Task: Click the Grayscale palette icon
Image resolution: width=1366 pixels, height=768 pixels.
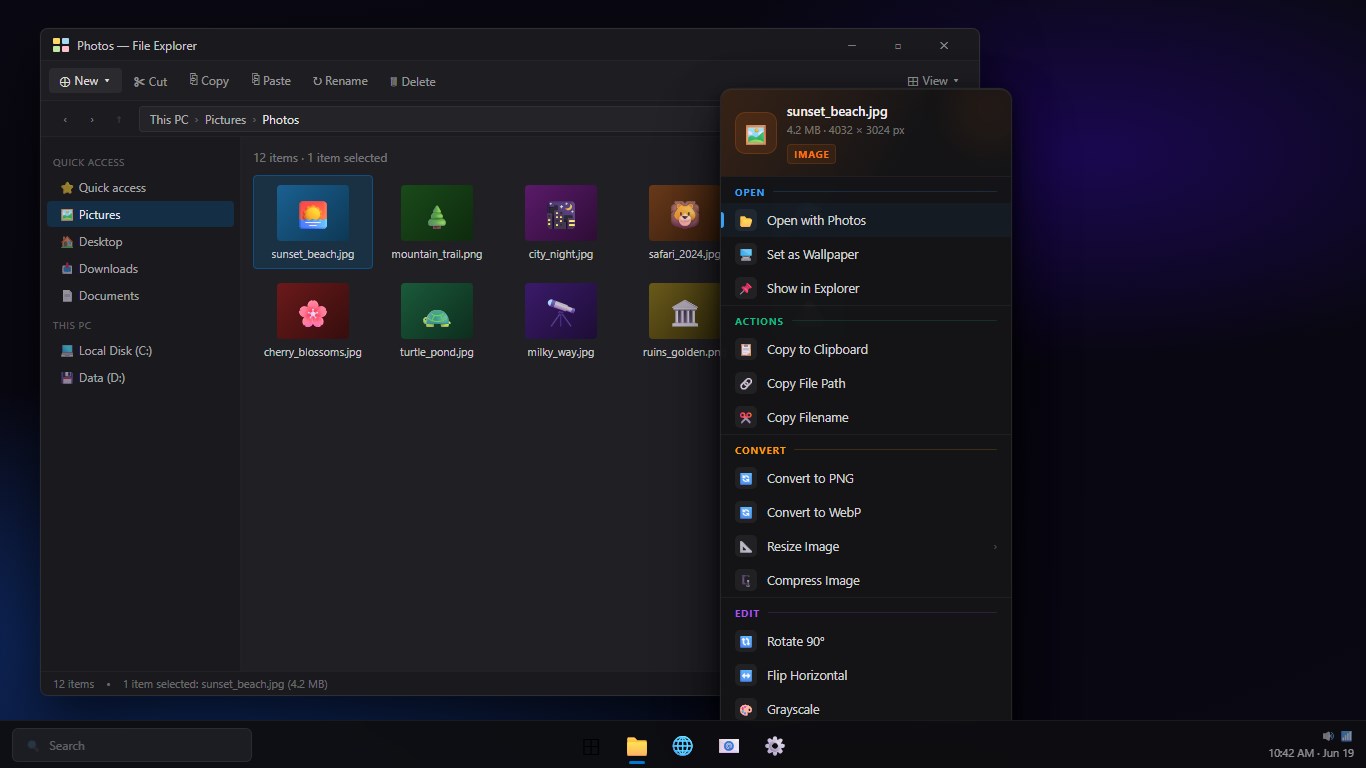Action: click(x=746, y=710)
